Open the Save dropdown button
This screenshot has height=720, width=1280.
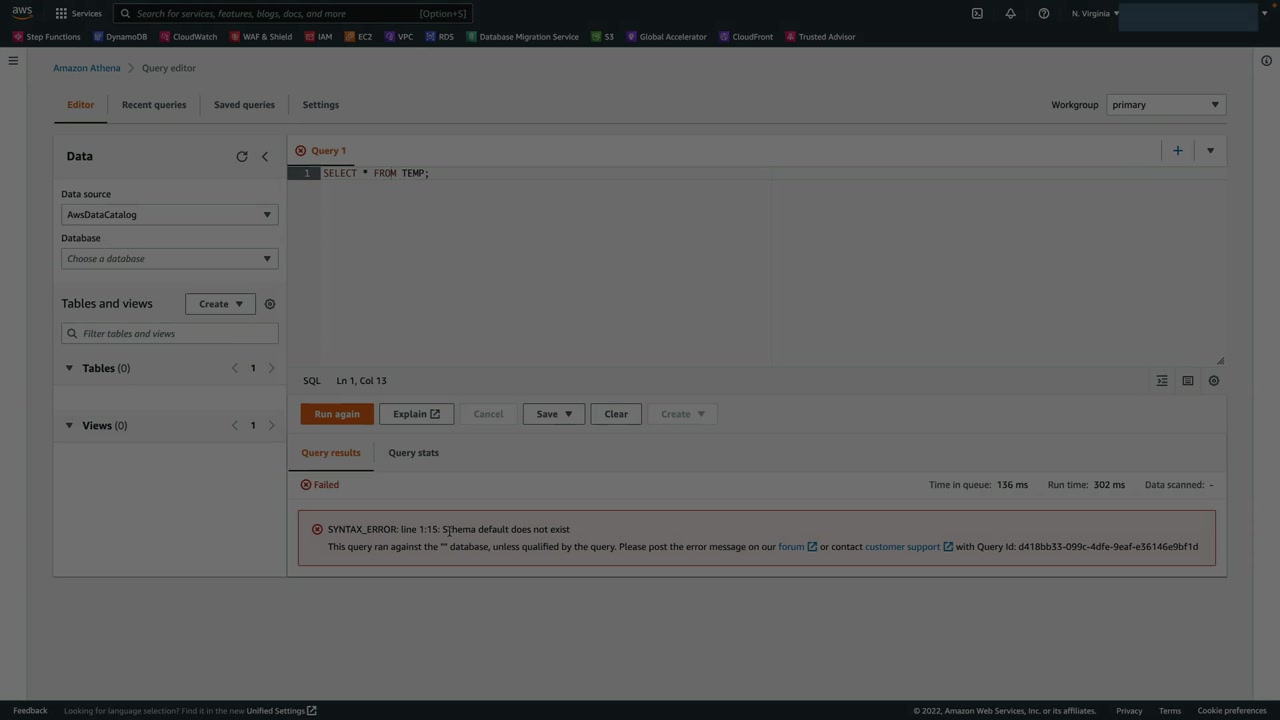click(x=554, y=414)
